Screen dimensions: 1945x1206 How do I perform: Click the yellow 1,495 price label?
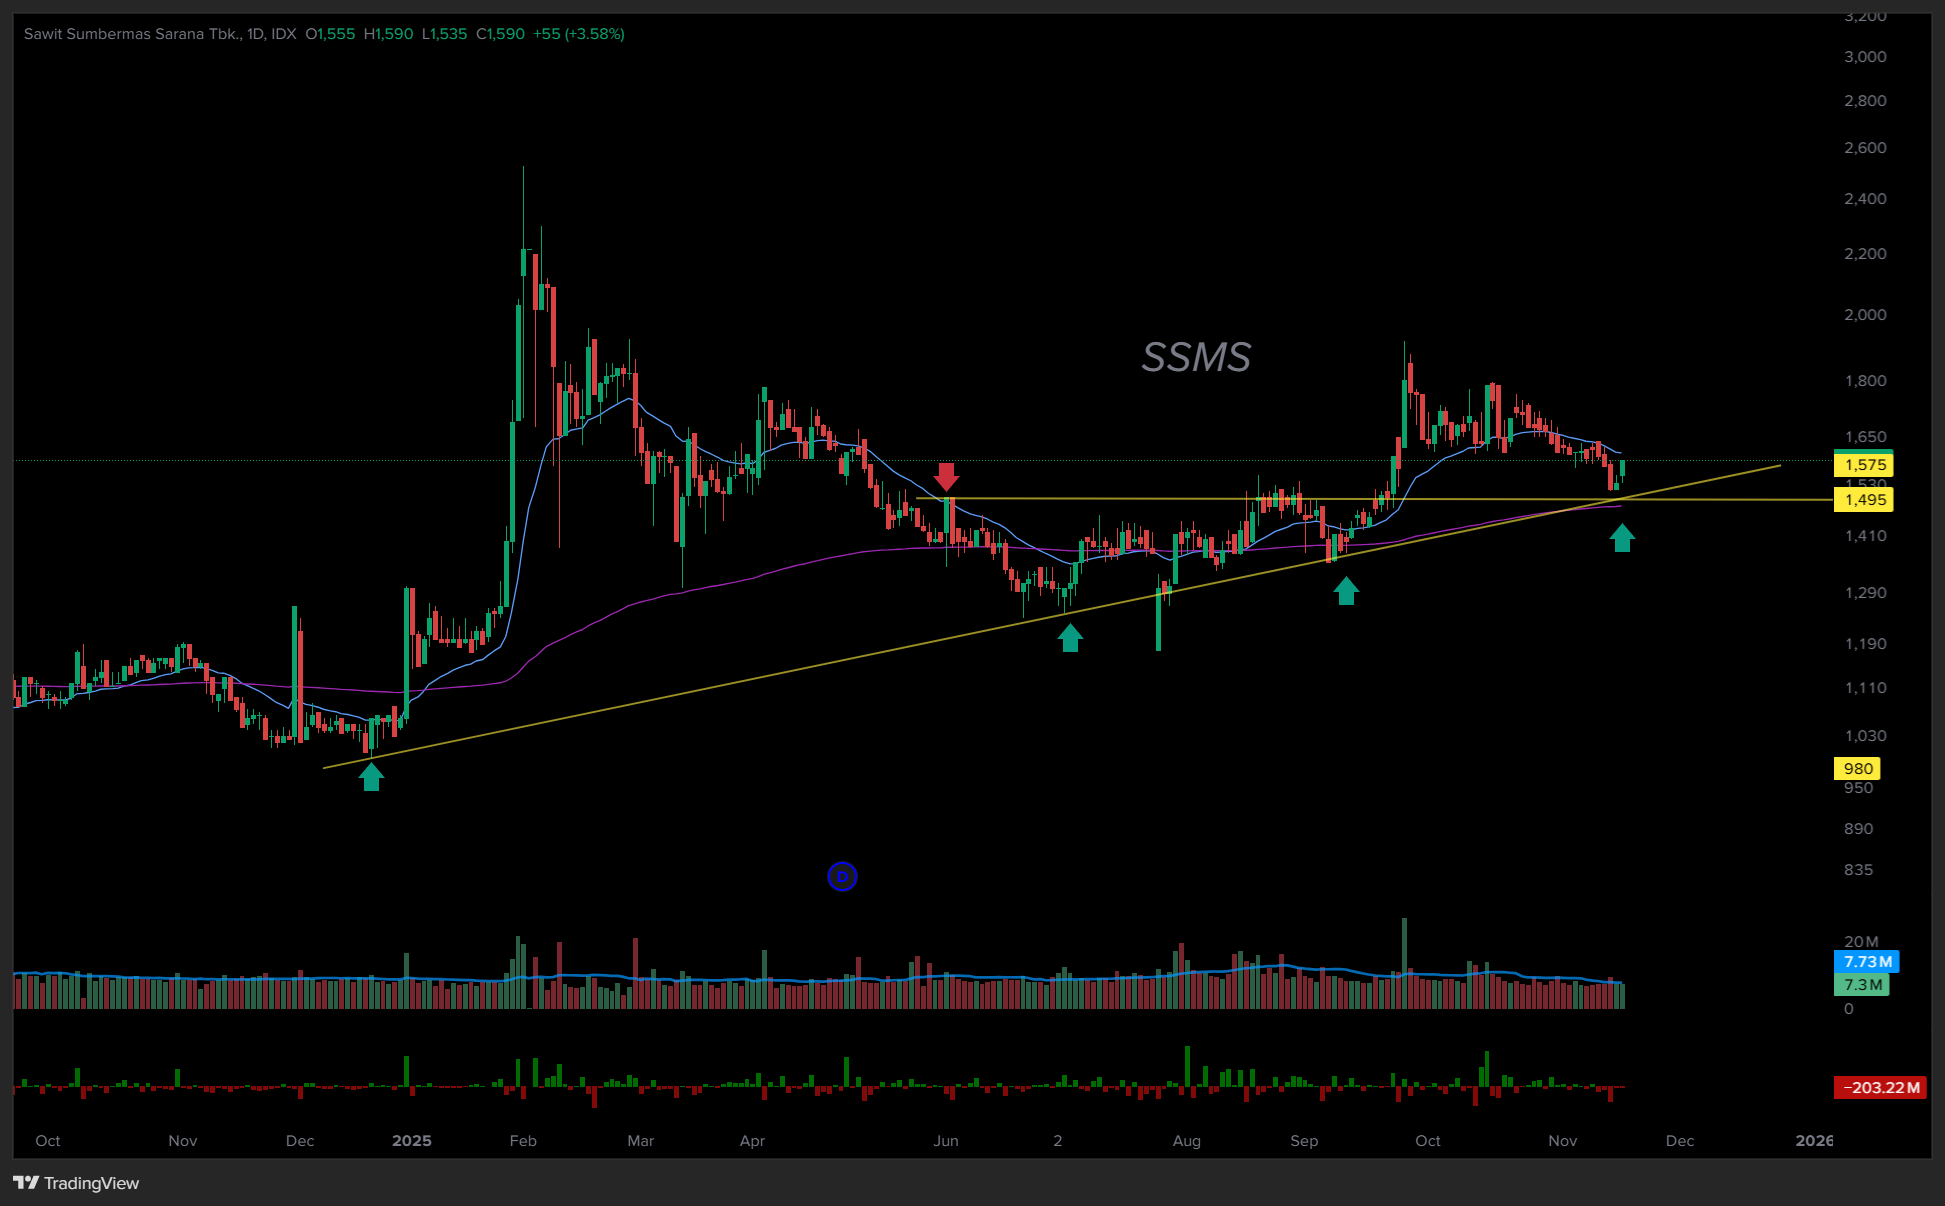(x=1864, y=500)
